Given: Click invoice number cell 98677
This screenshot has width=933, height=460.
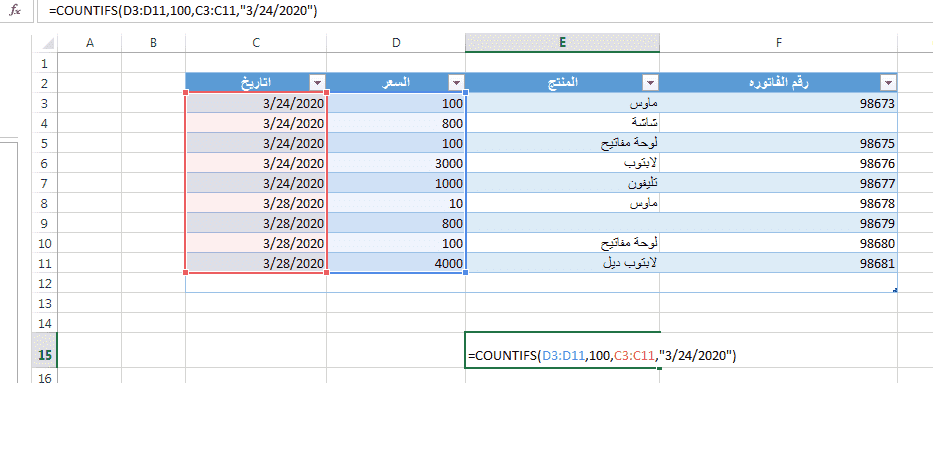Looking at the screenshot, I should [778, 183].
